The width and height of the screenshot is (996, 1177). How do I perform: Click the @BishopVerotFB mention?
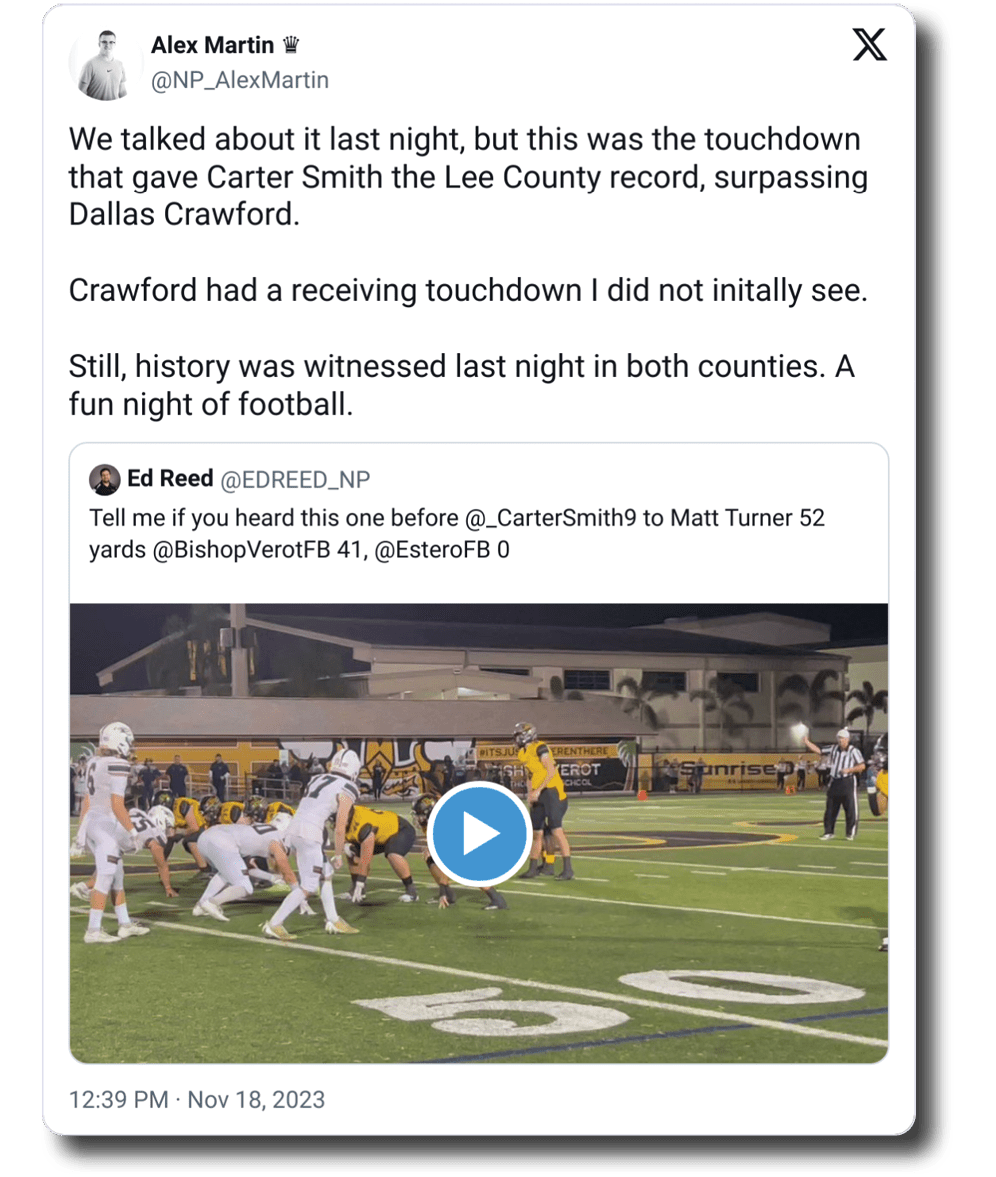(246, 549)
